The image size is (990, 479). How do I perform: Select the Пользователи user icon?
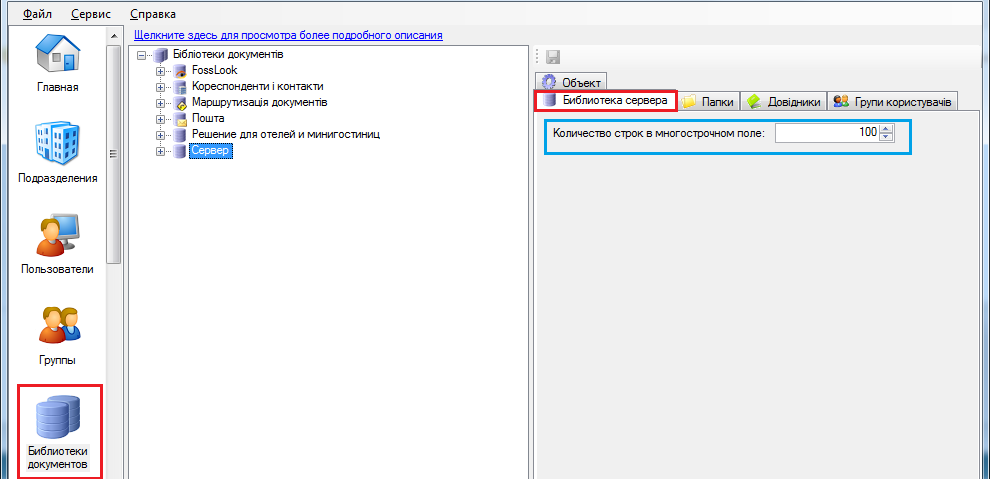point(58,236)
